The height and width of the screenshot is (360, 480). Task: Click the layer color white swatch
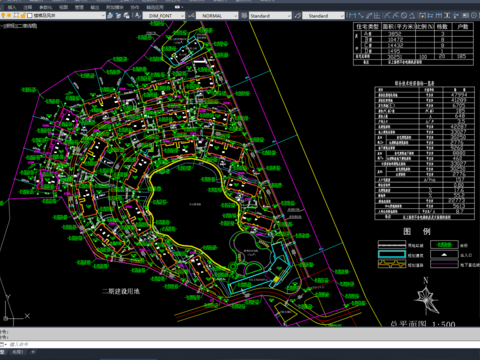(x=30, y=16)
